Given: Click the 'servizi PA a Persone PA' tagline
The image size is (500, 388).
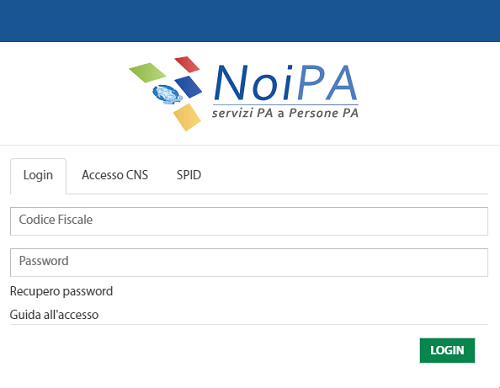Looking at the screenshot, I should click(285, 113).
